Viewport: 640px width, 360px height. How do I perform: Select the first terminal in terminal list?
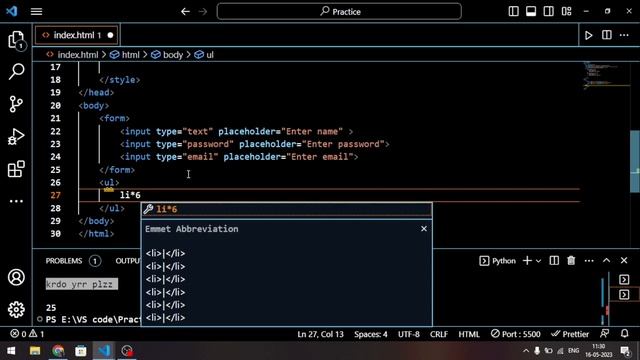pyautogui.click(x=624, y=280)
